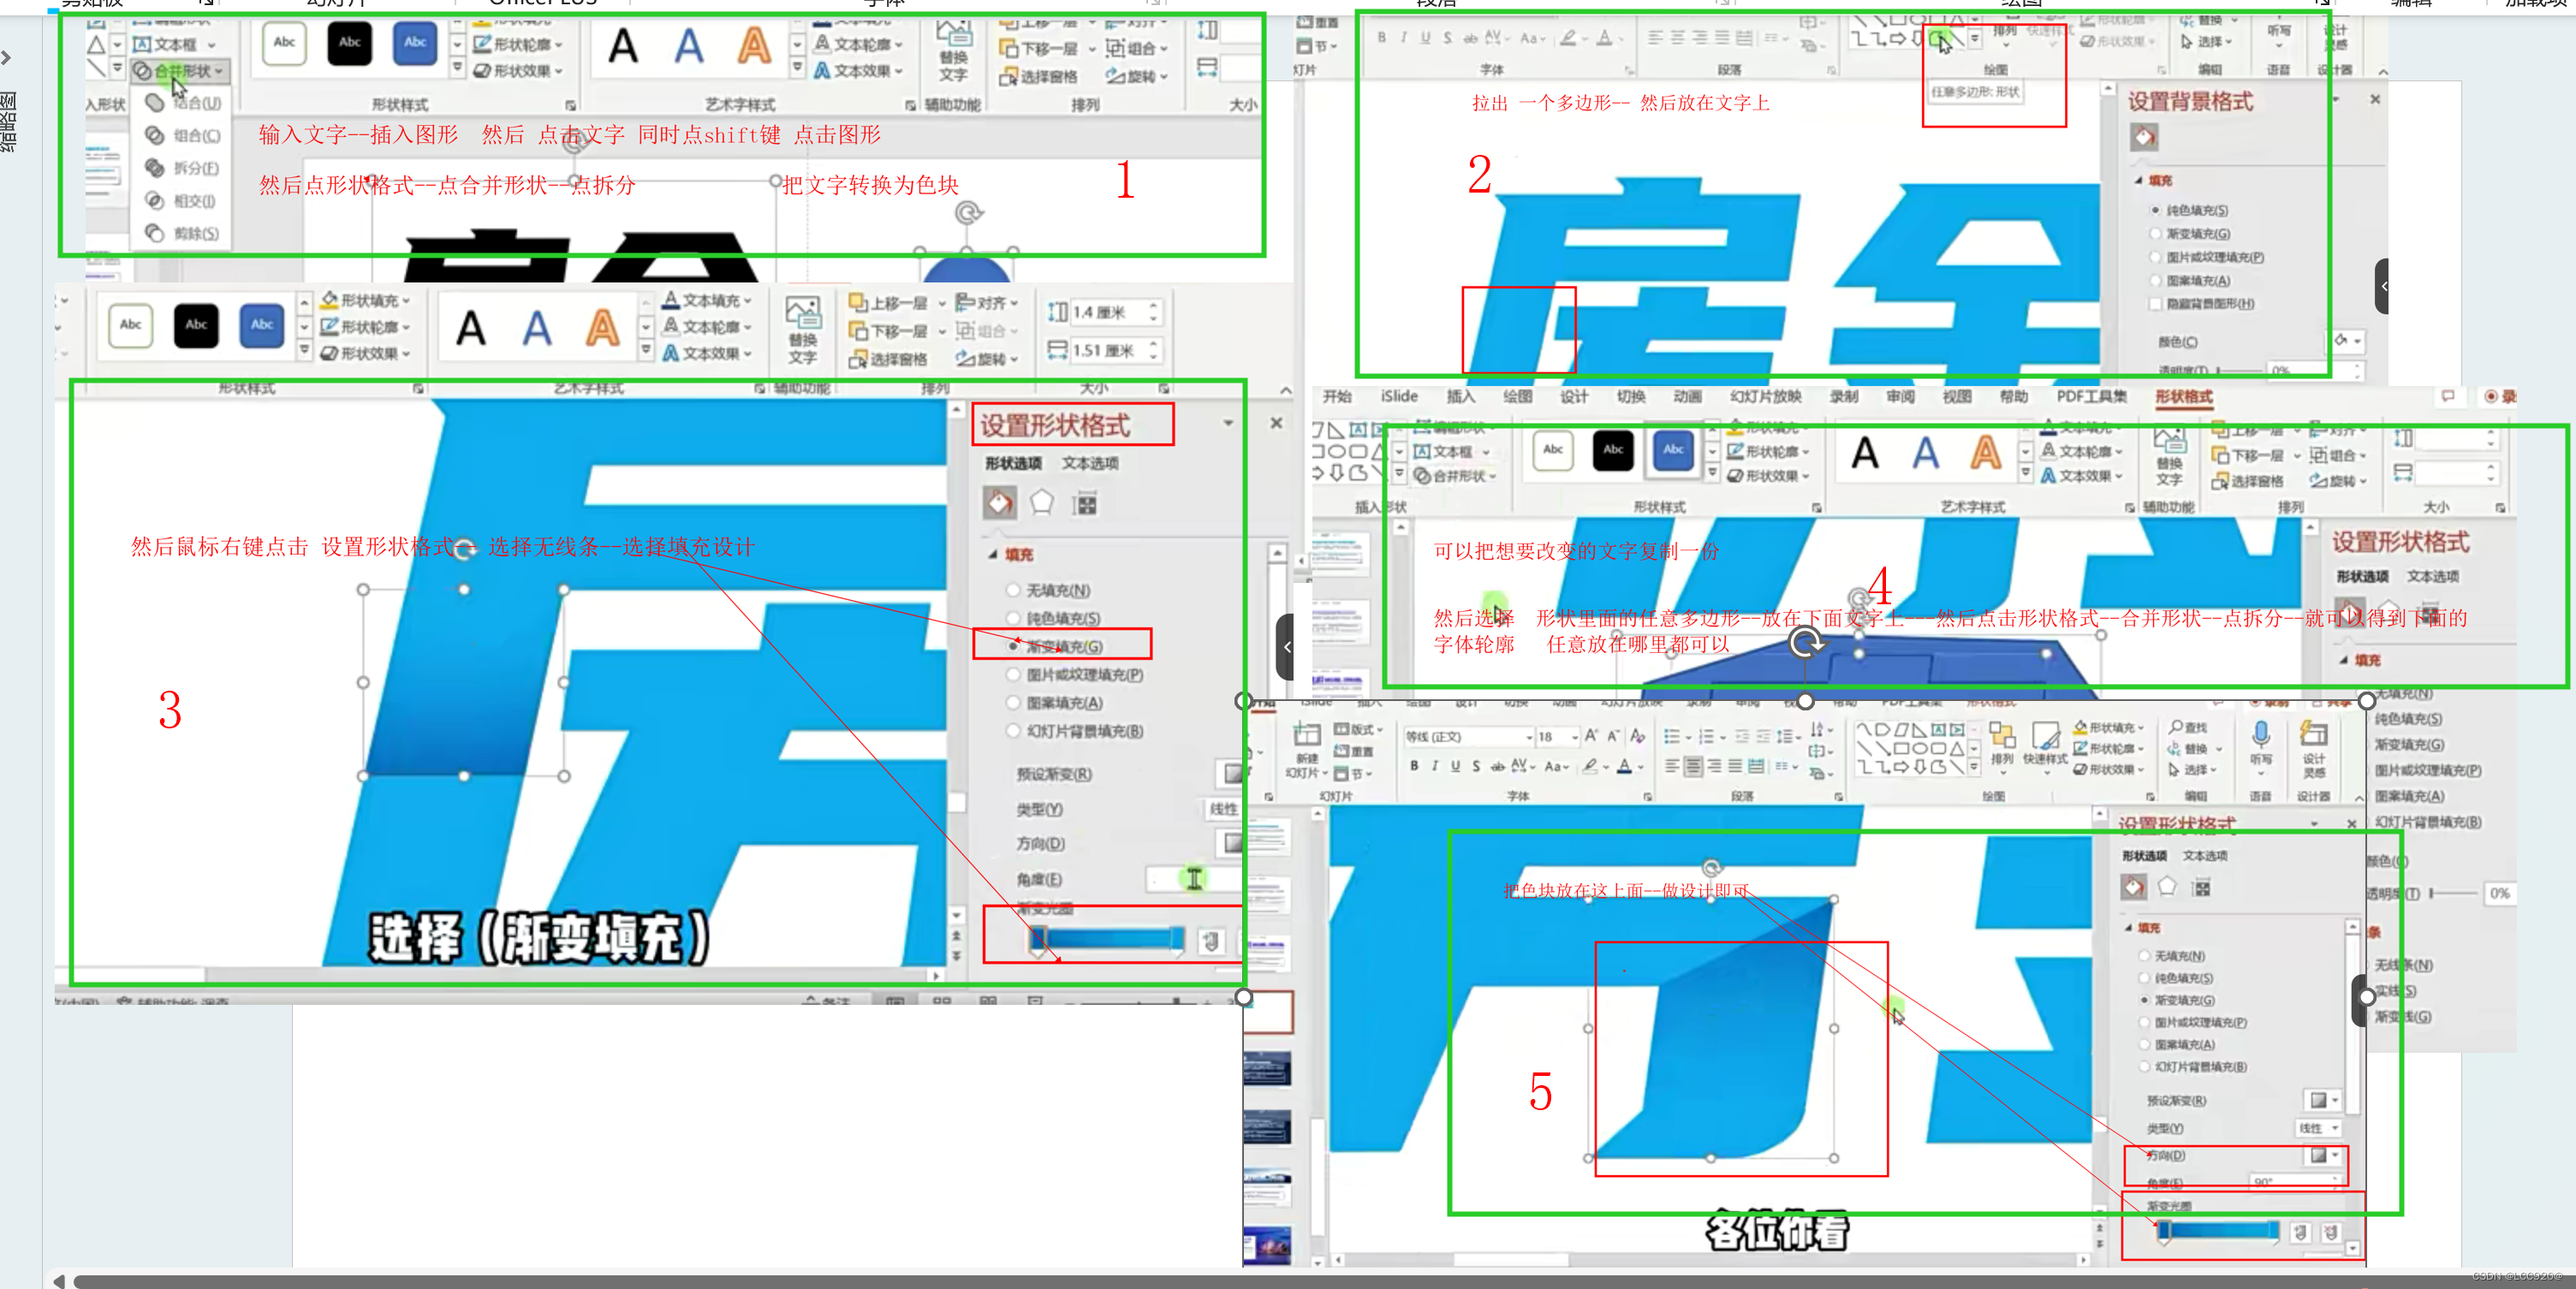Check the 隐藏背景图形(H) checkbox

click(x=2156, y=304)
